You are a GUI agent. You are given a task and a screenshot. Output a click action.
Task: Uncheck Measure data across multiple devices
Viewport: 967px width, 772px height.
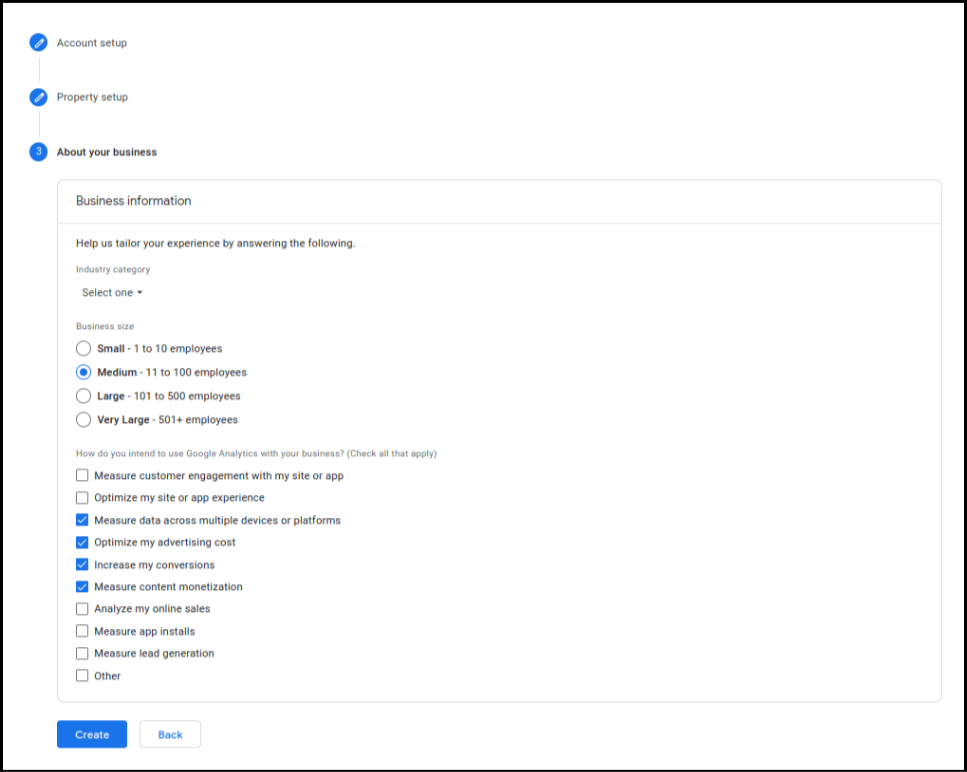pyautogui.click(x=82, y=520)
